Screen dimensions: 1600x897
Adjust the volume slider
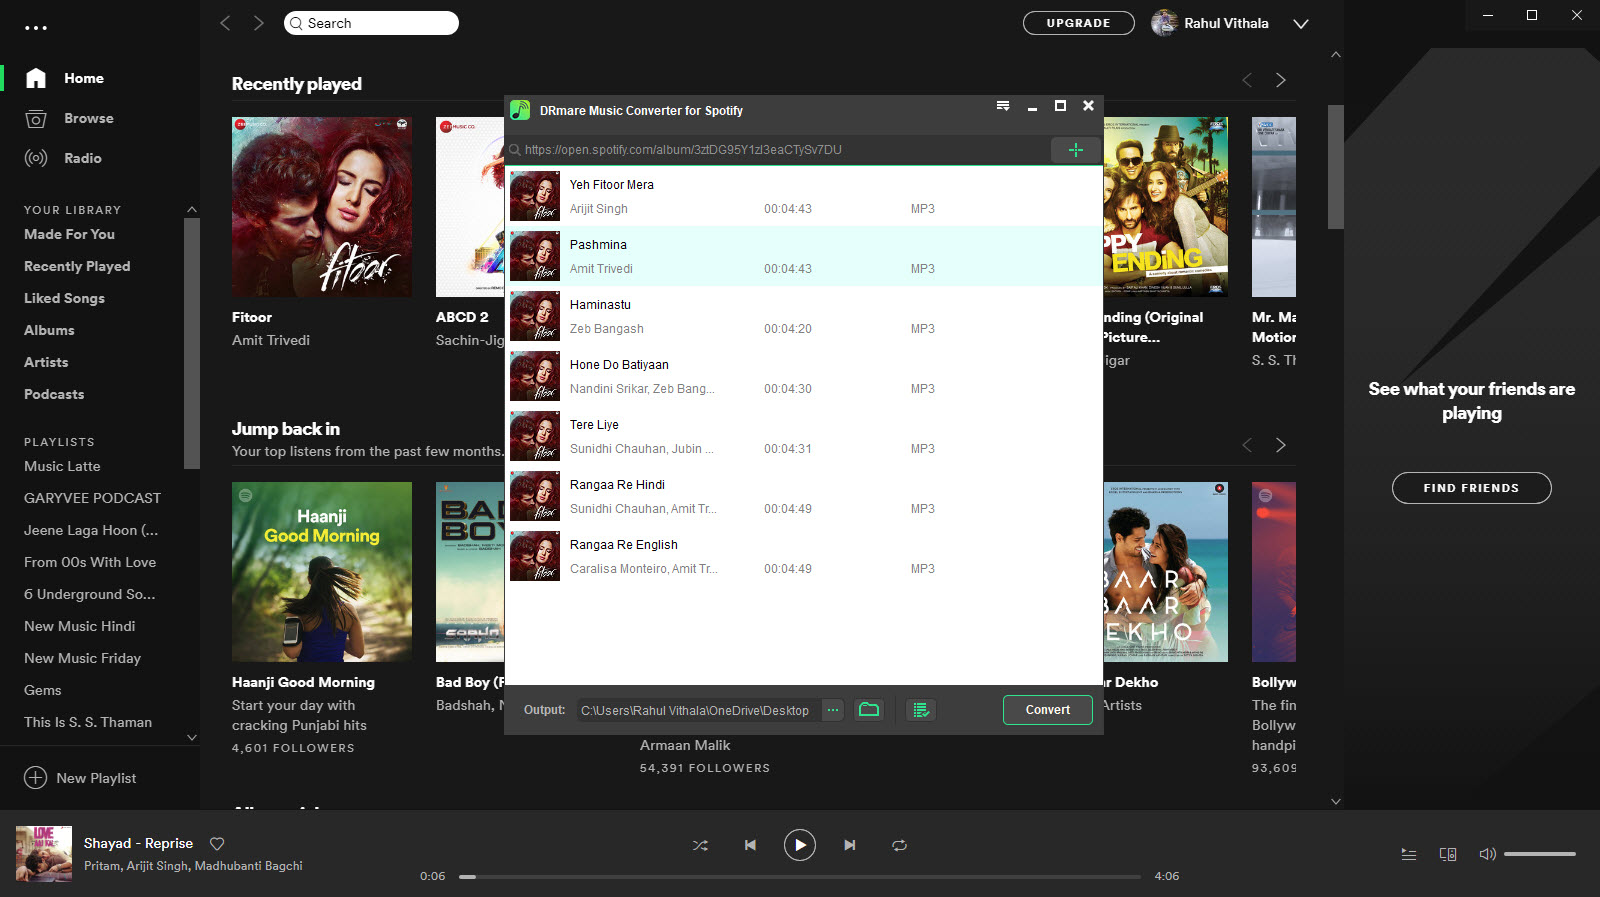point(1540,854)
